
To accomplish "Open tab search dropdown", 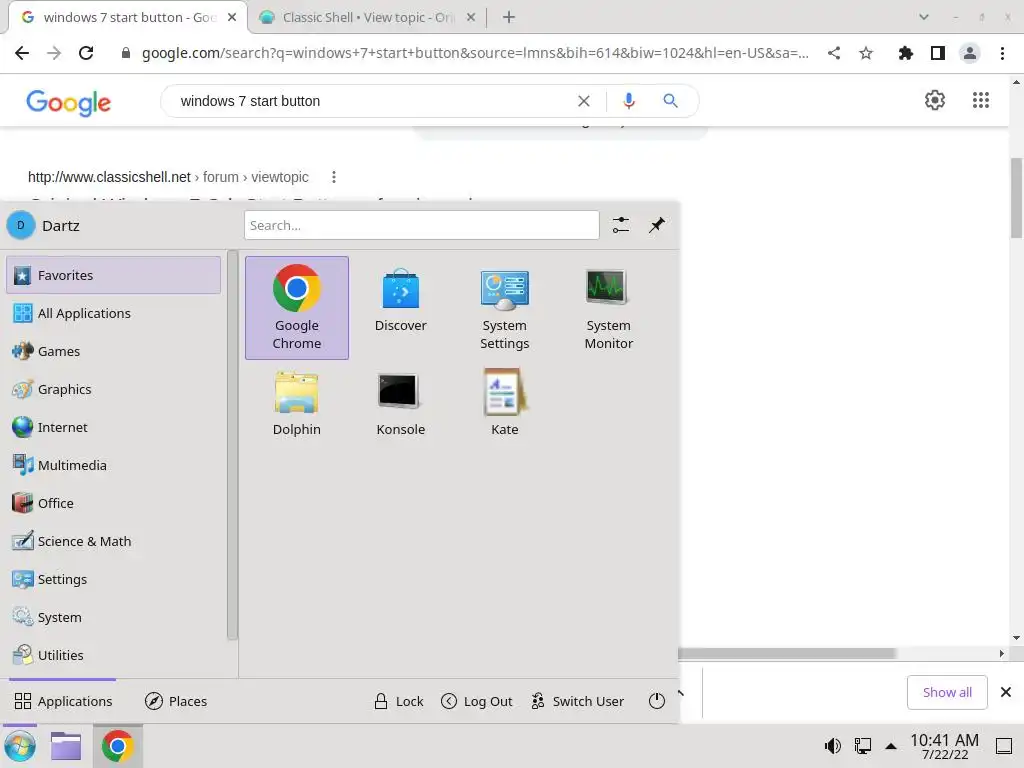I will click(x=923, y=18).
